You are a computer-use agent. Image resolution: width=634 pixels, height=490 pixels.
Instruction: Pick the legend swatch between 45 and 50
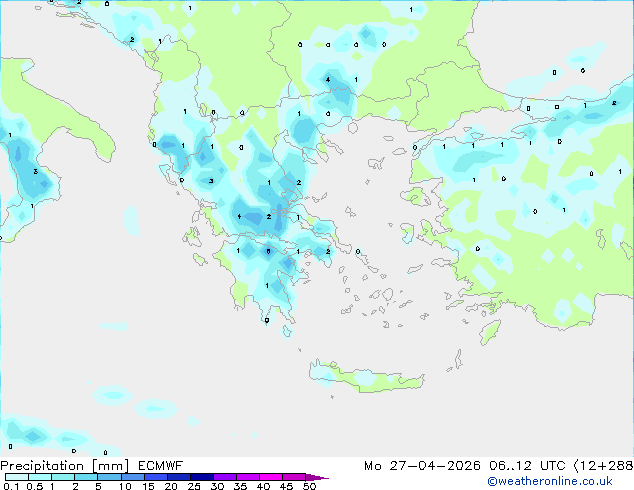coord(294,477)
